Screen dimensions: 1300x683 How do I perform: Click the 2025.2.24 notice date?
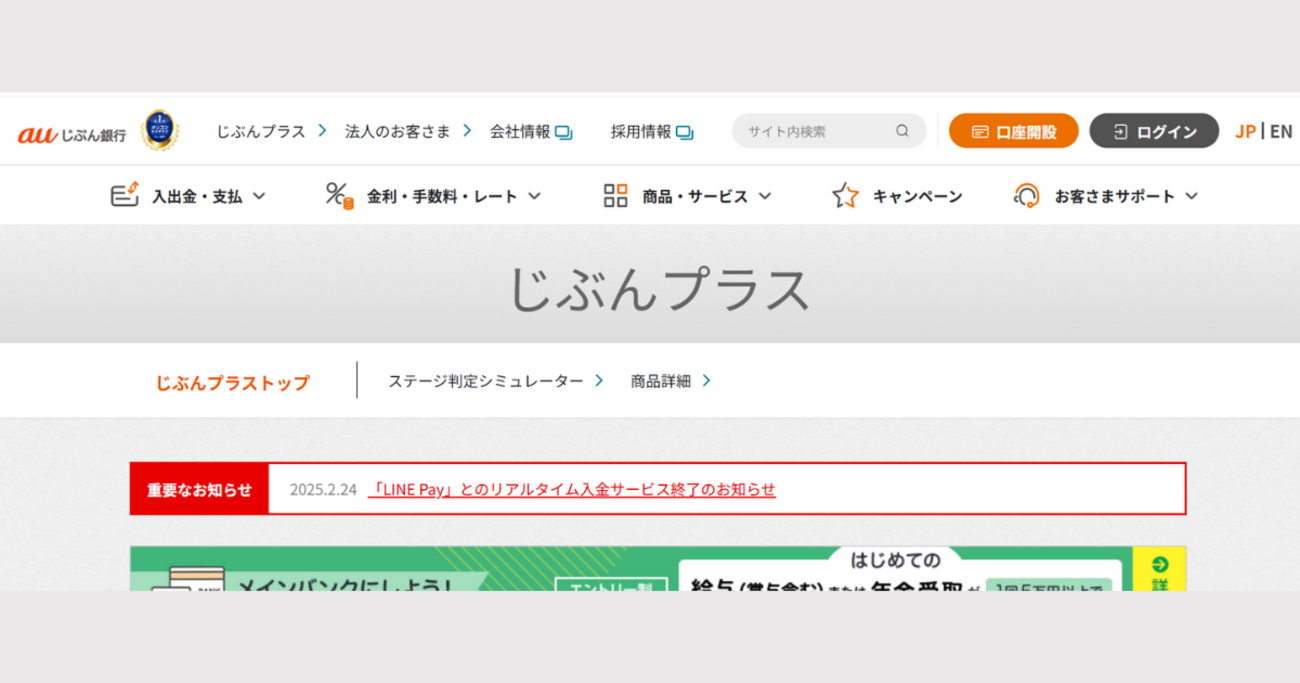323,489
